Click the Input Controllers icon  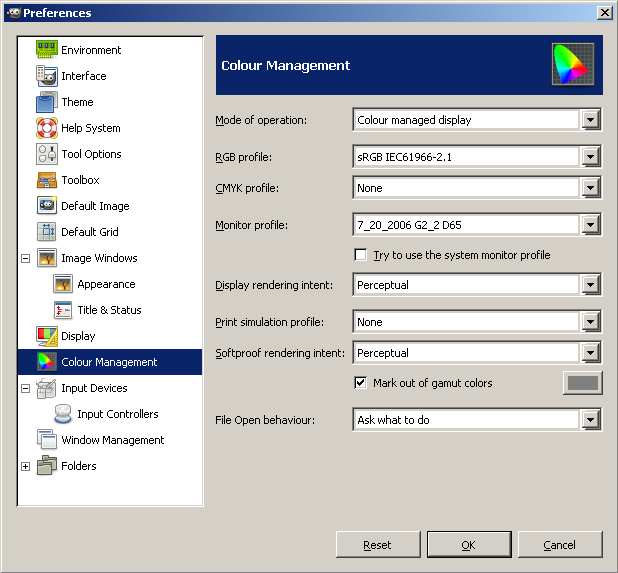[63, 414]
